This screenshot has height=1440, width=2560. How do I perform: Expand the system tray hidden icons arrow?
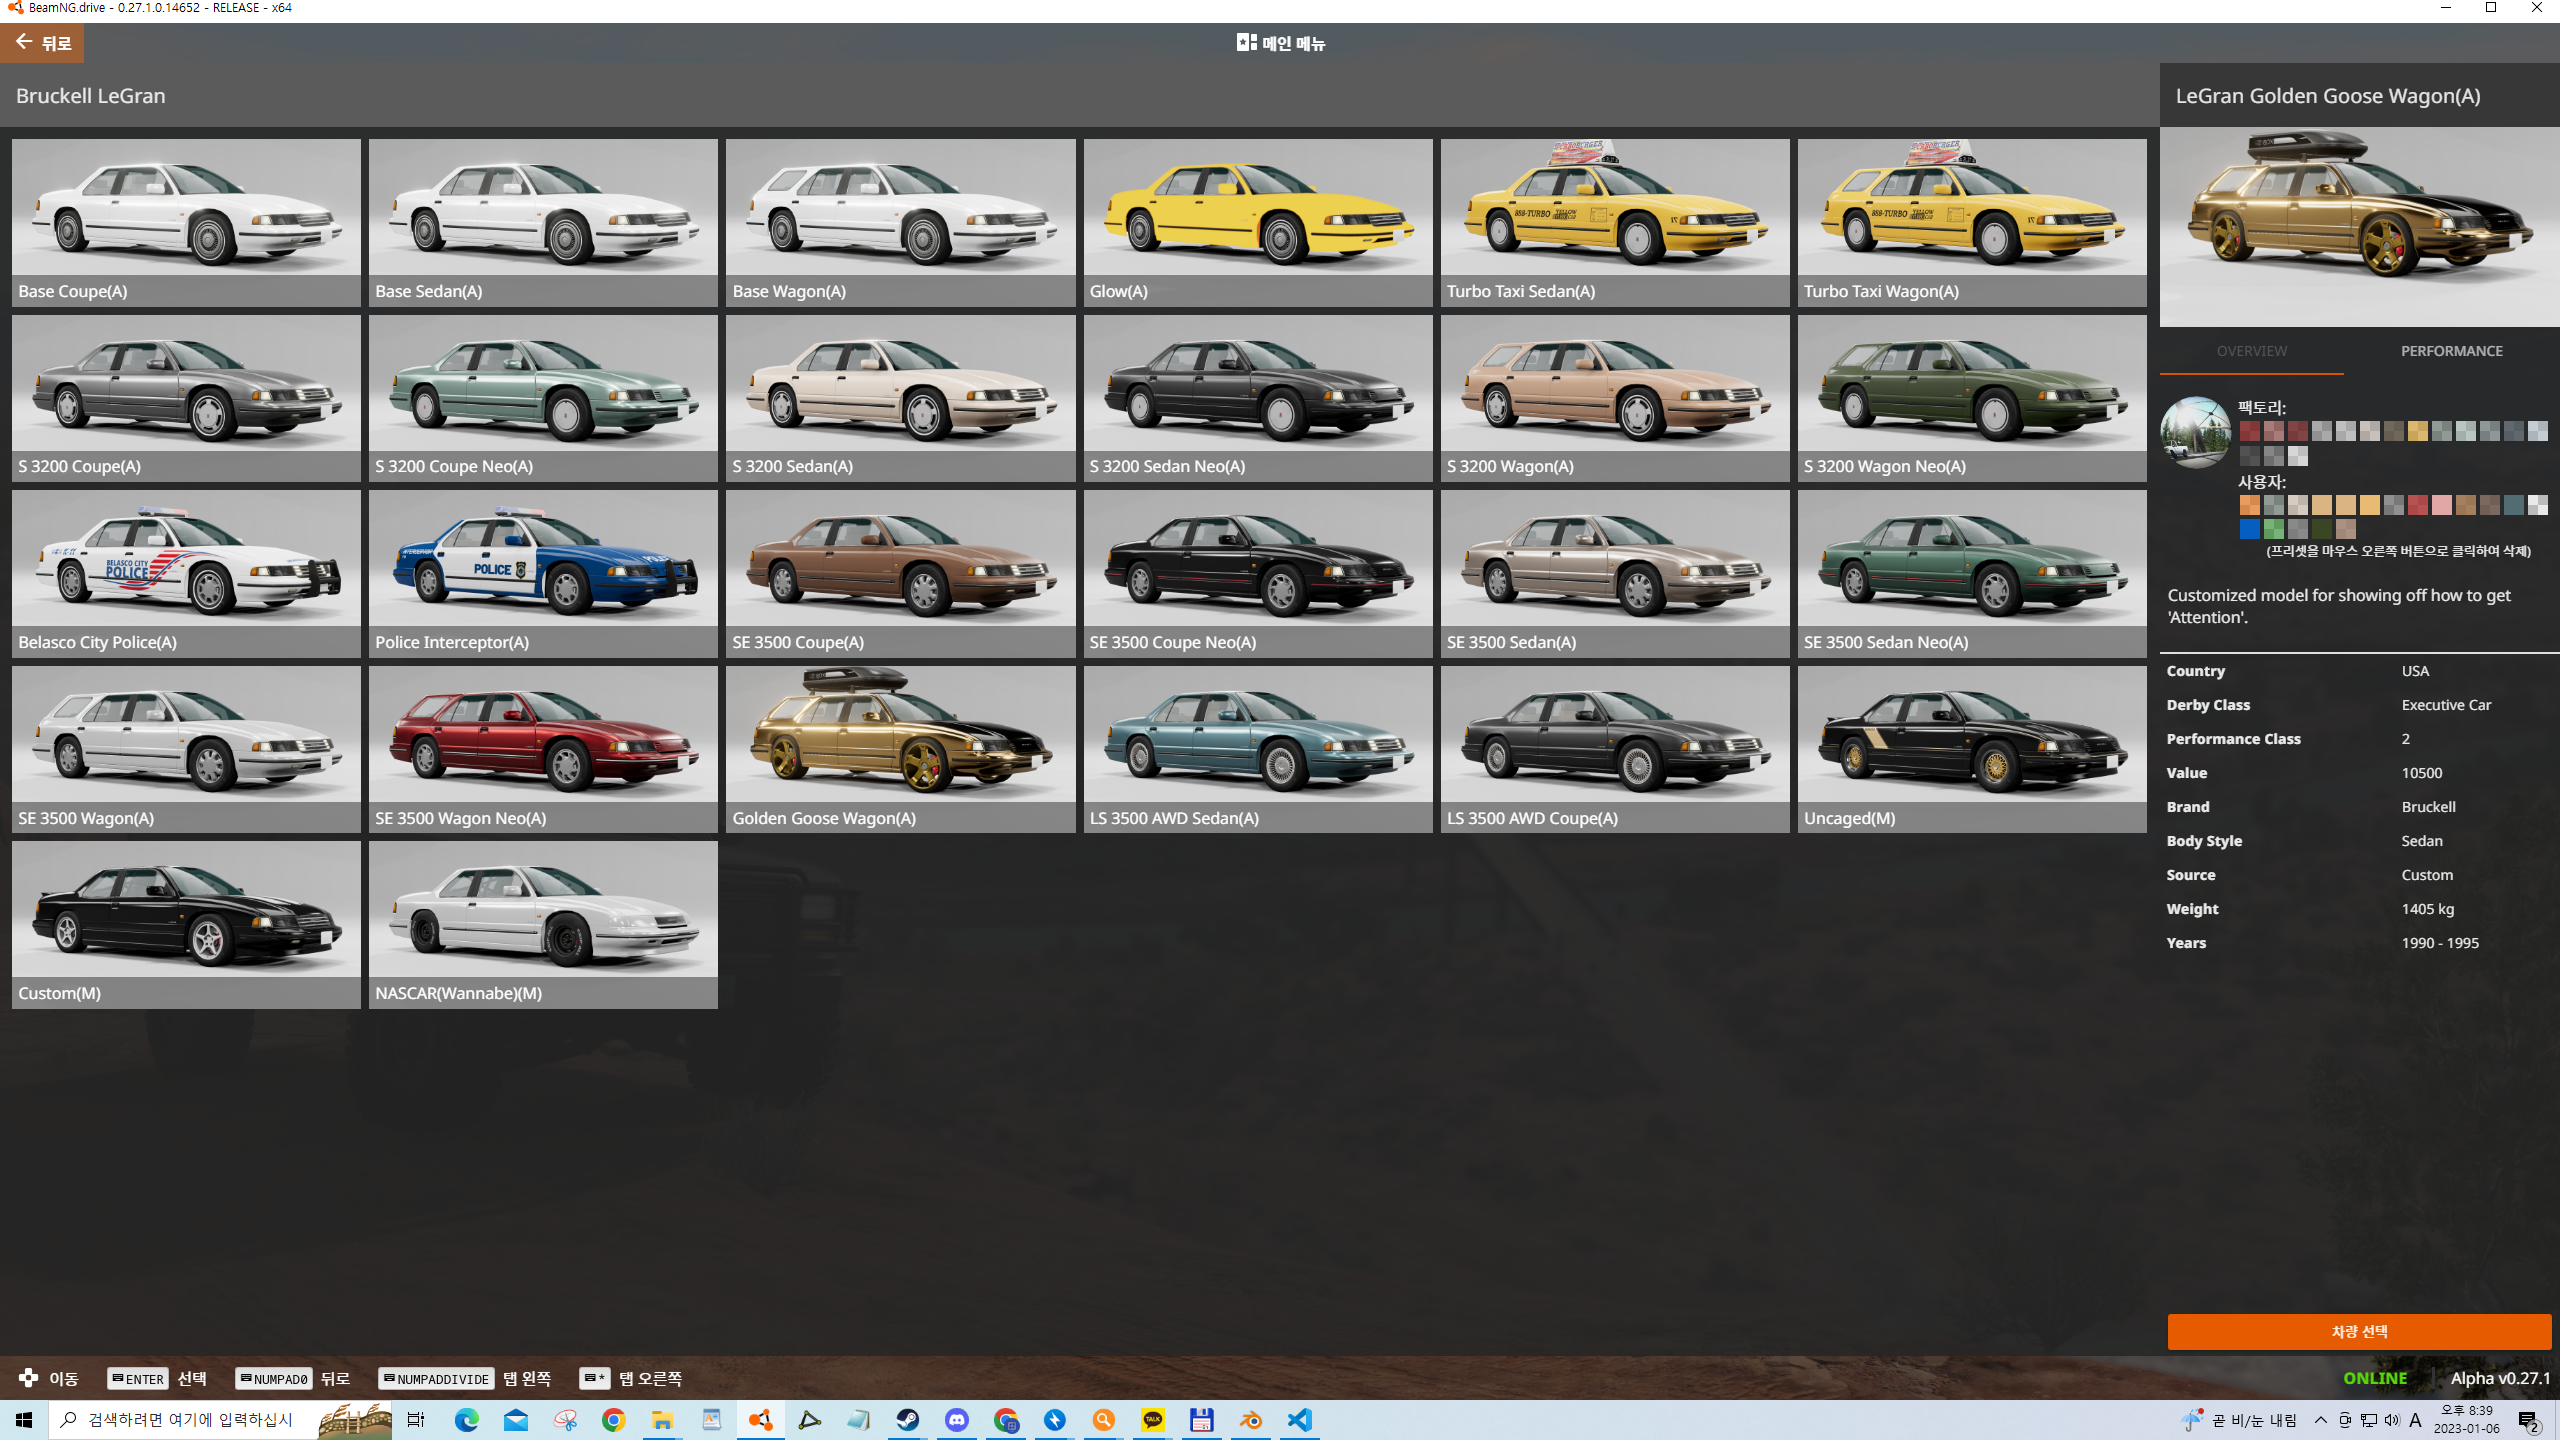pyautogui.click(x=2320, y=1420)
